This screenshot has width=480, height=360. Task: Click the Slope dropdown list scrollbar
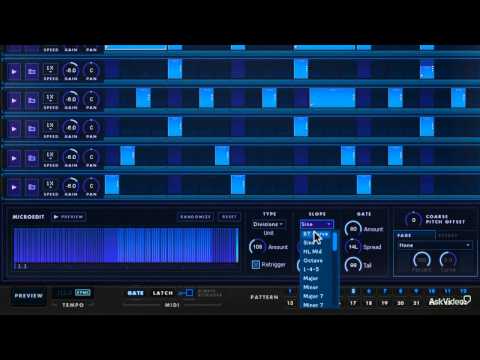[335, 241]
